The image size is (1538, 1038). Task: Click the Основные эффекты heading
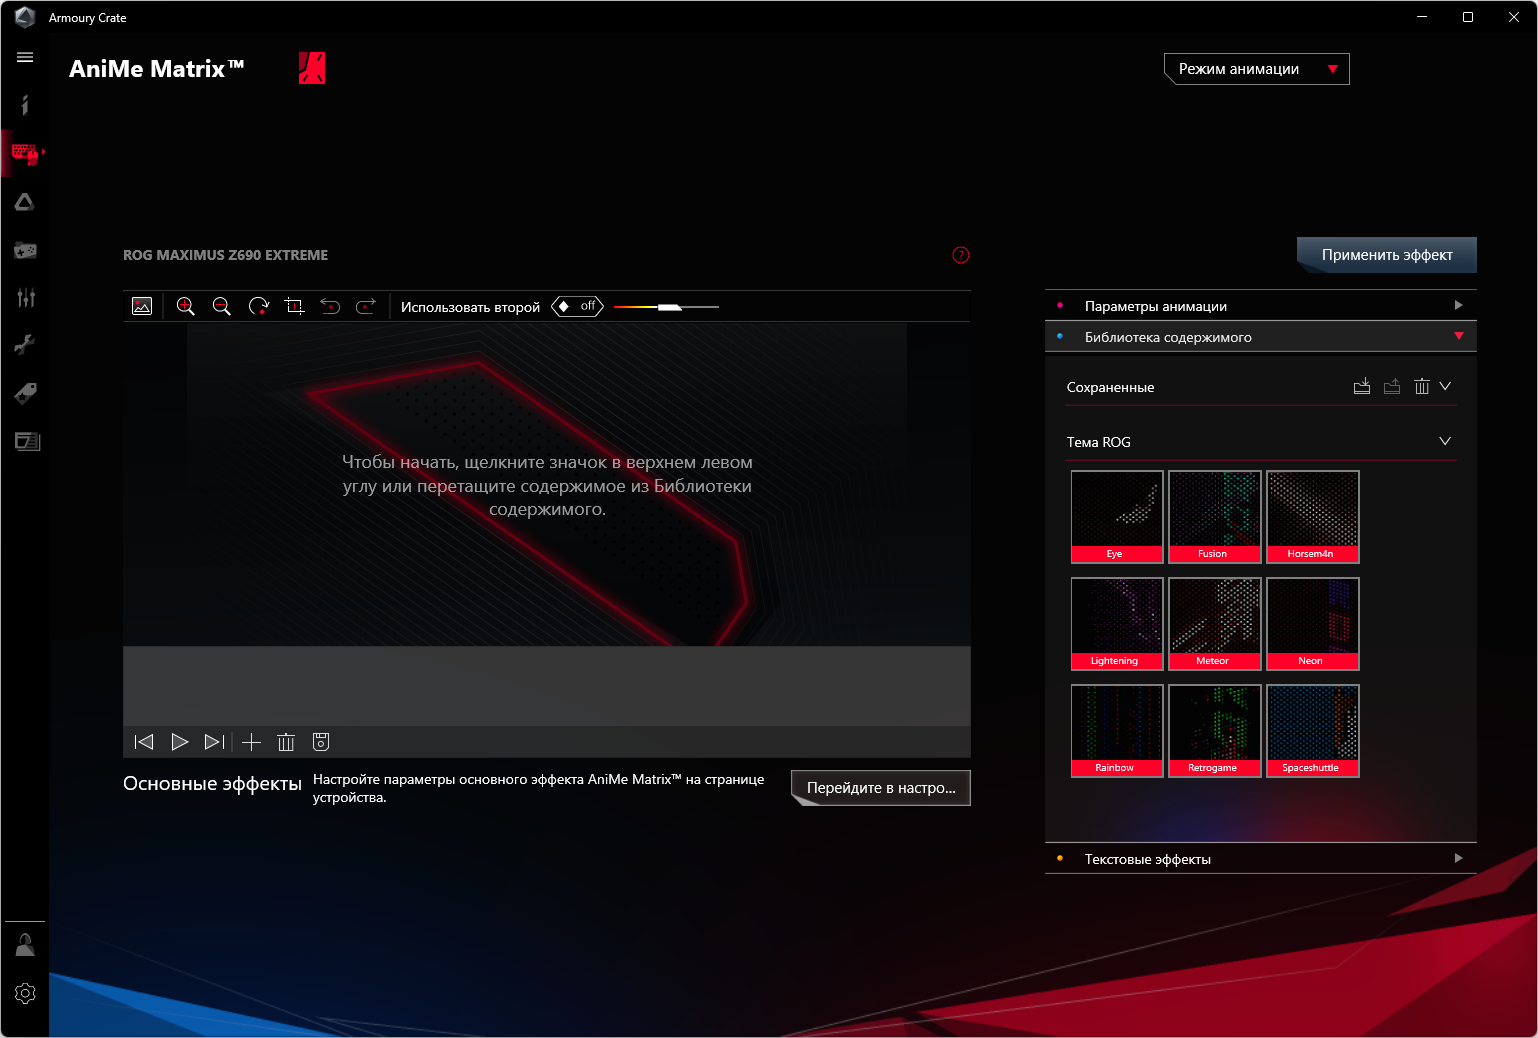coord(212,784)
